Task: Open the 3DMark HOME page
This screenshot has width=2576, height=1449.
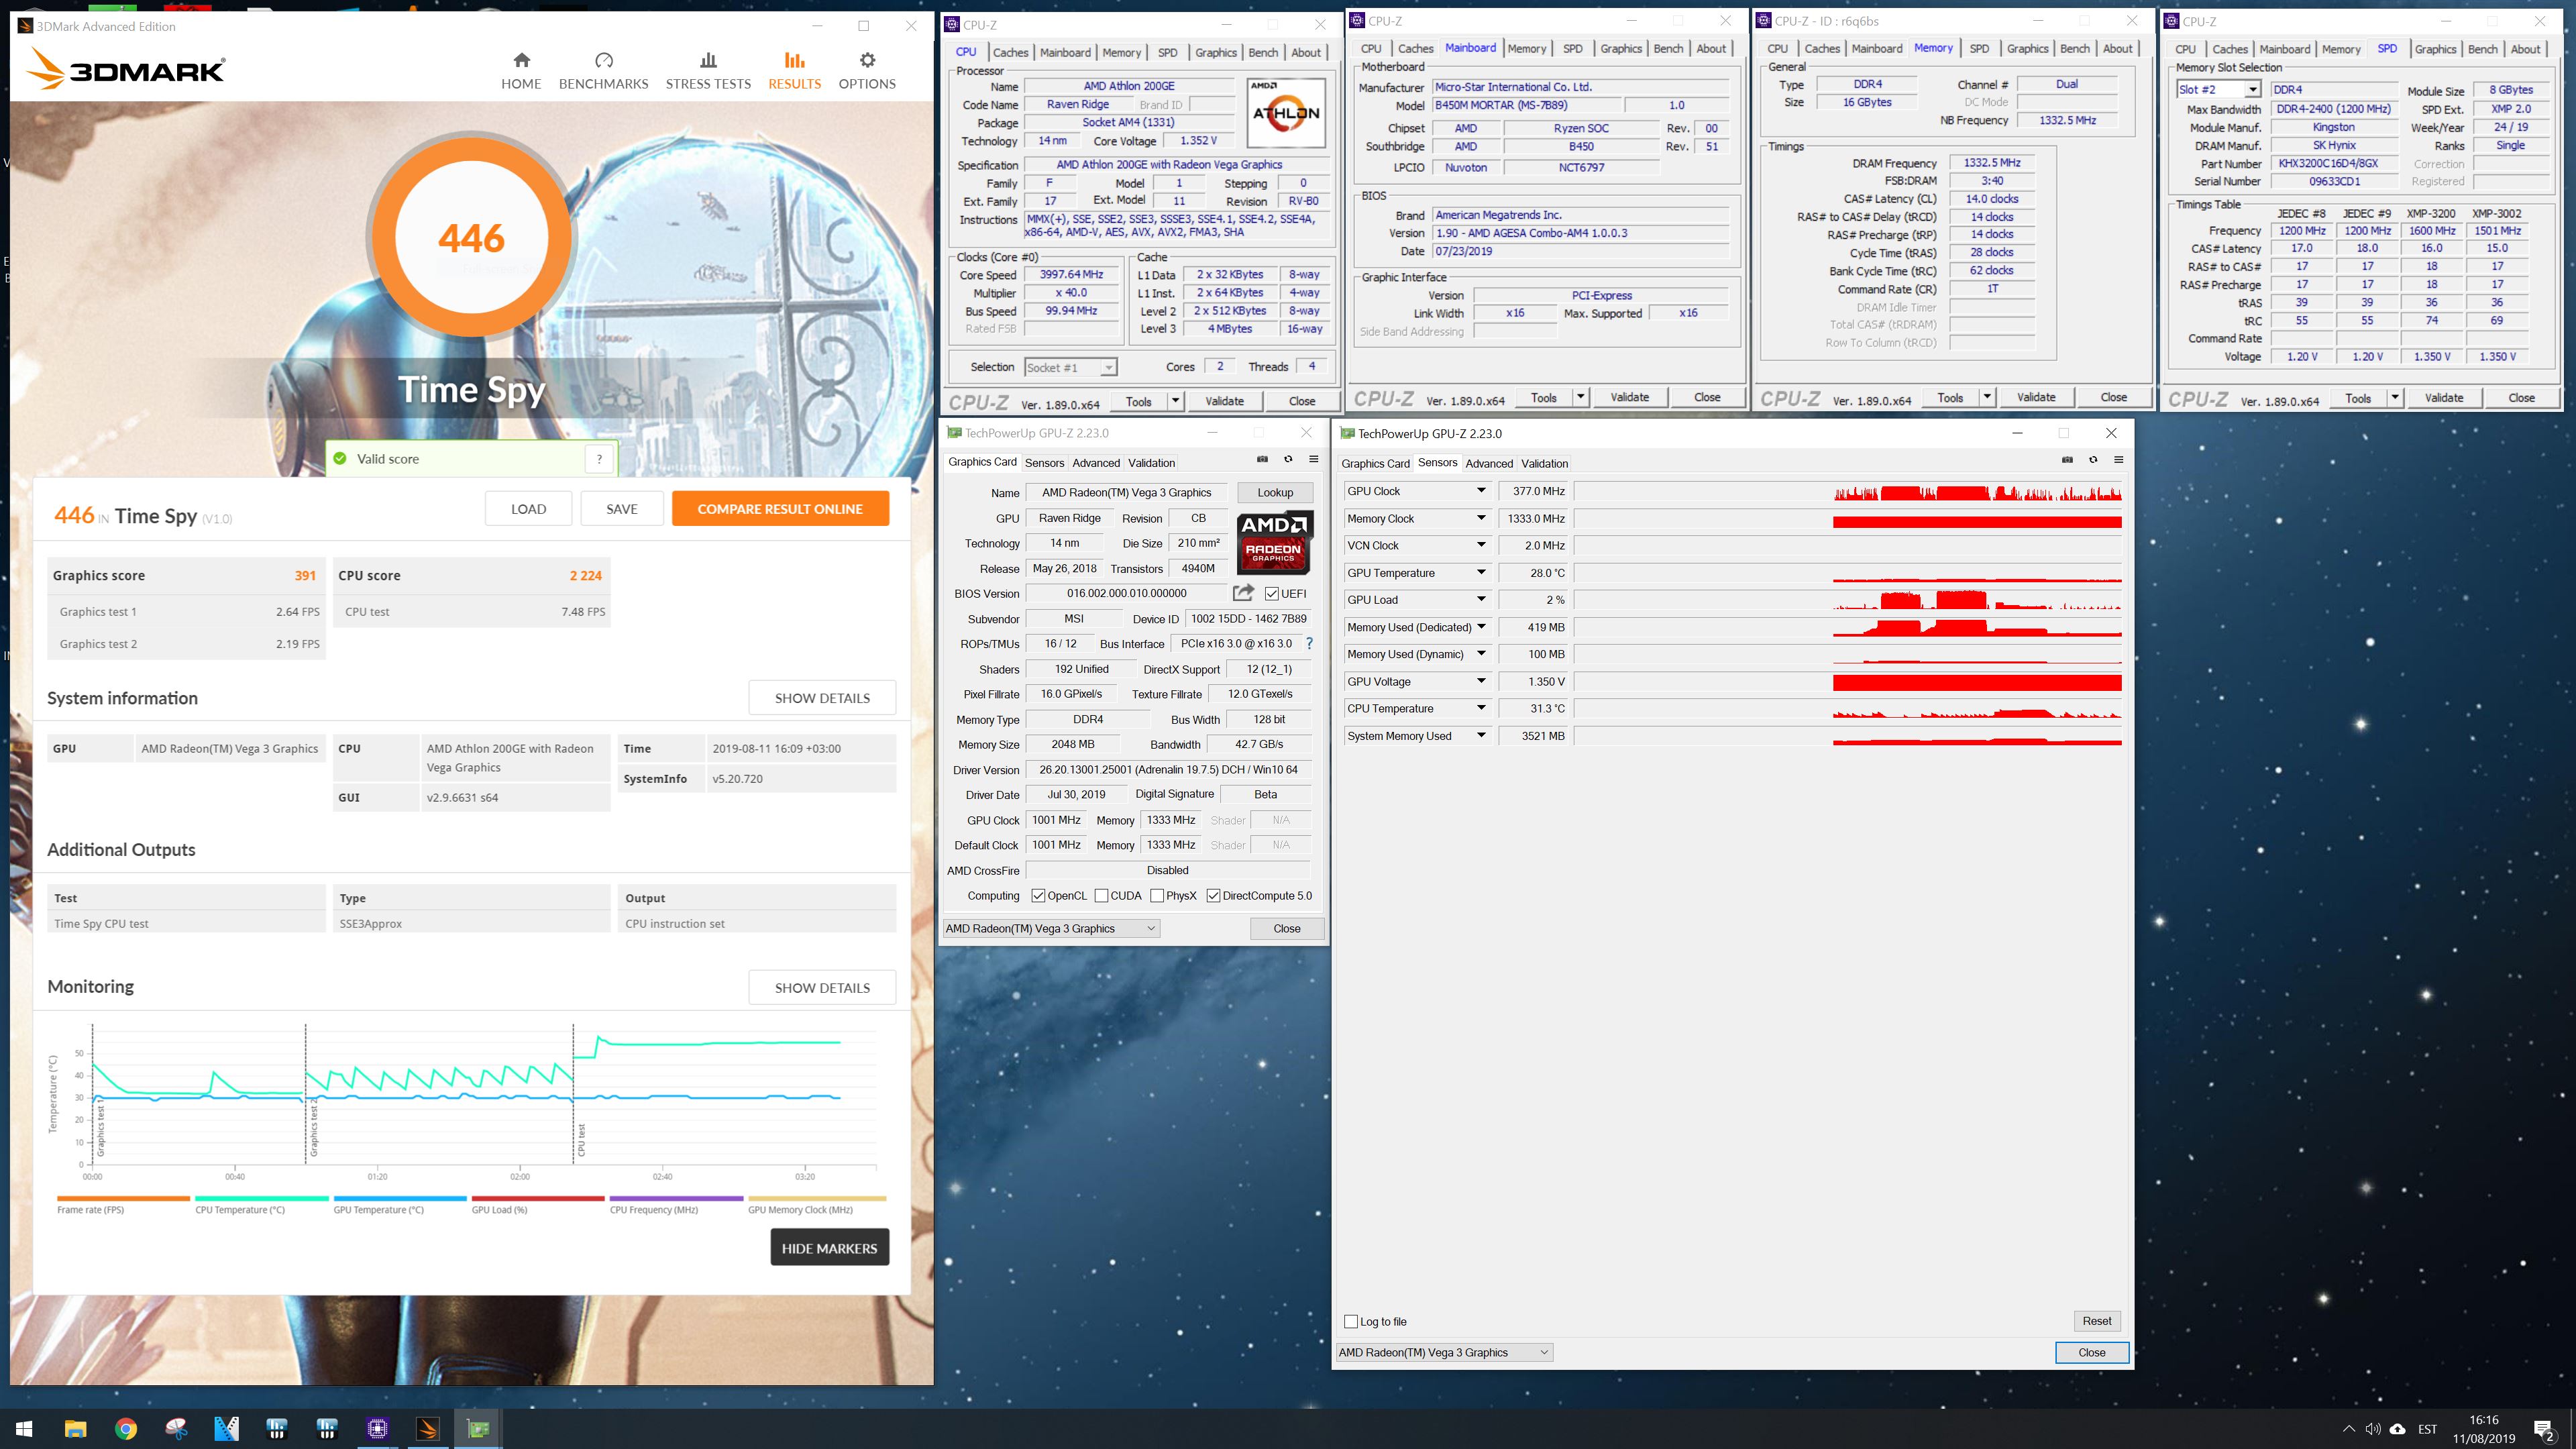Action: pos(521,71)
